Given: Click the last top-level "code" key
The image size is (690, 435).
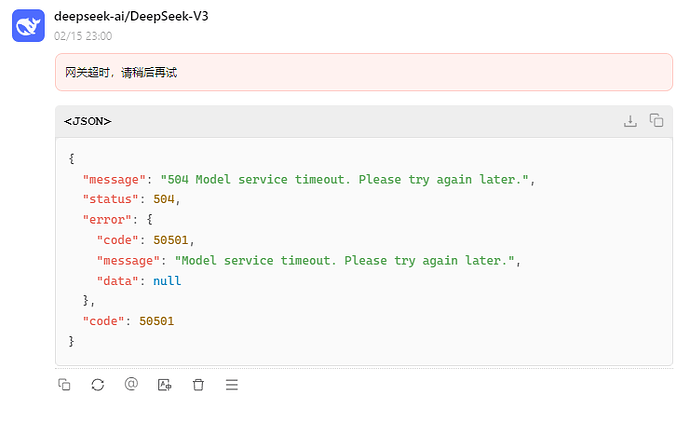Looking at the screenshot, I should [103, 321].
